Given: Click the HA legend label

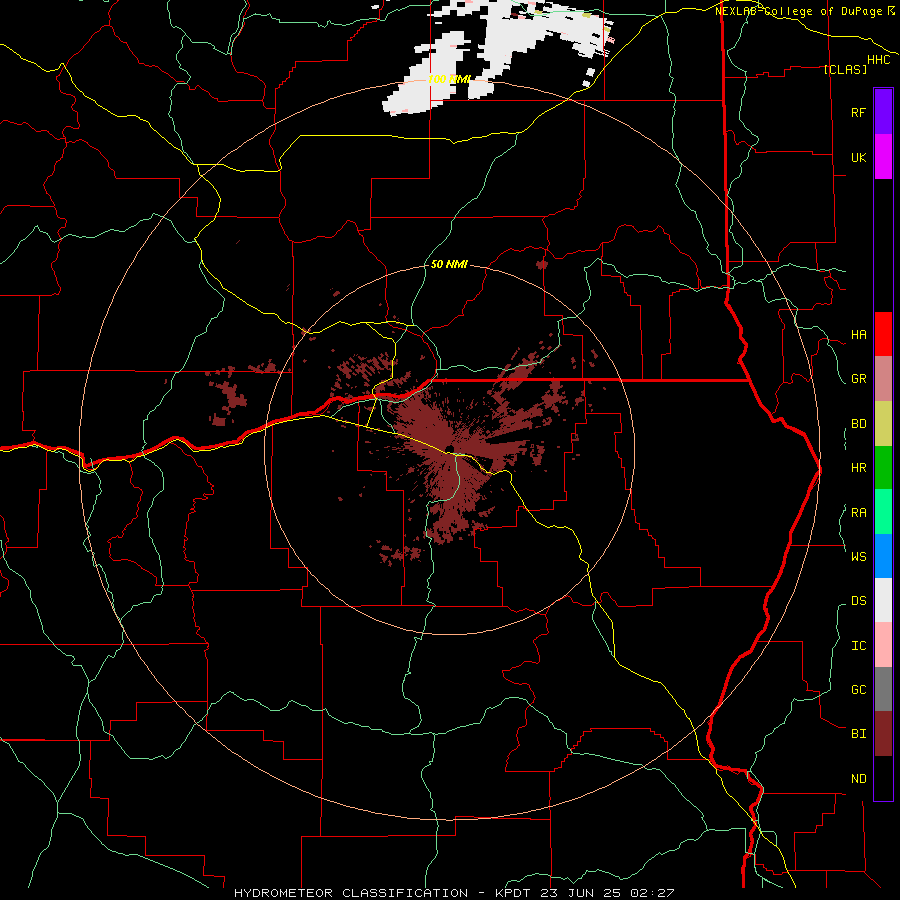Looking at the screenshot, I should click(x=858, y=334).
